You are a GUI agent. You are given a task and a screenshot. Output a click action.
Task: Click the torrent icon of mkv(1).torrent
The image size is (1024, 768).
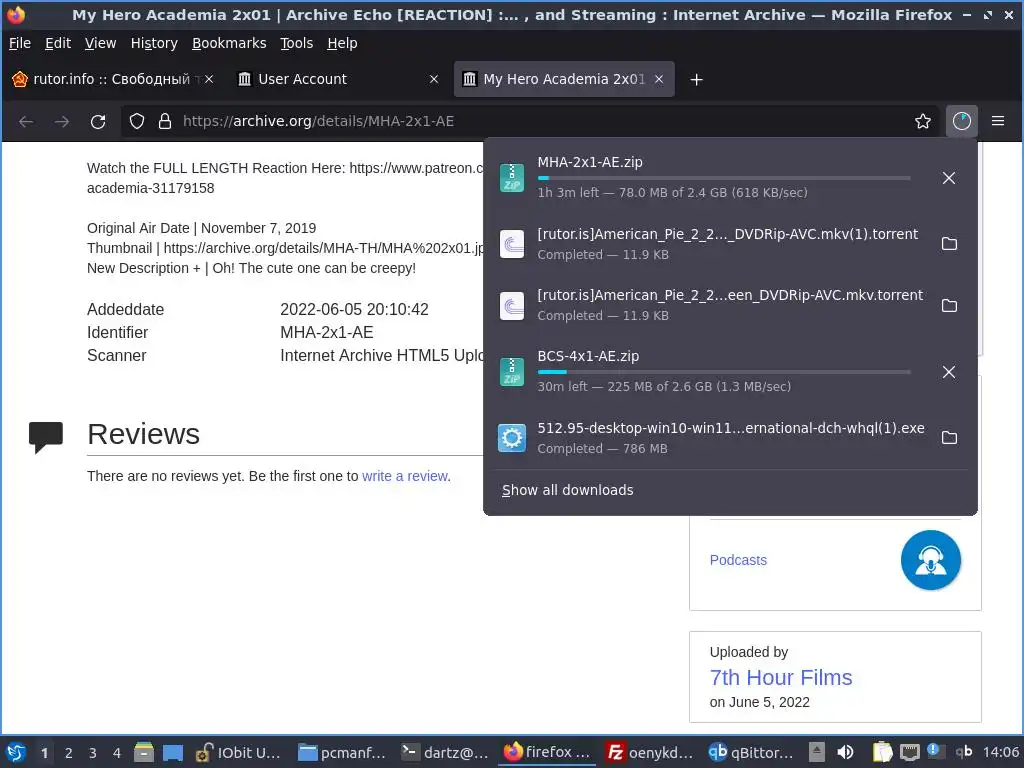(x=512, y=244)
